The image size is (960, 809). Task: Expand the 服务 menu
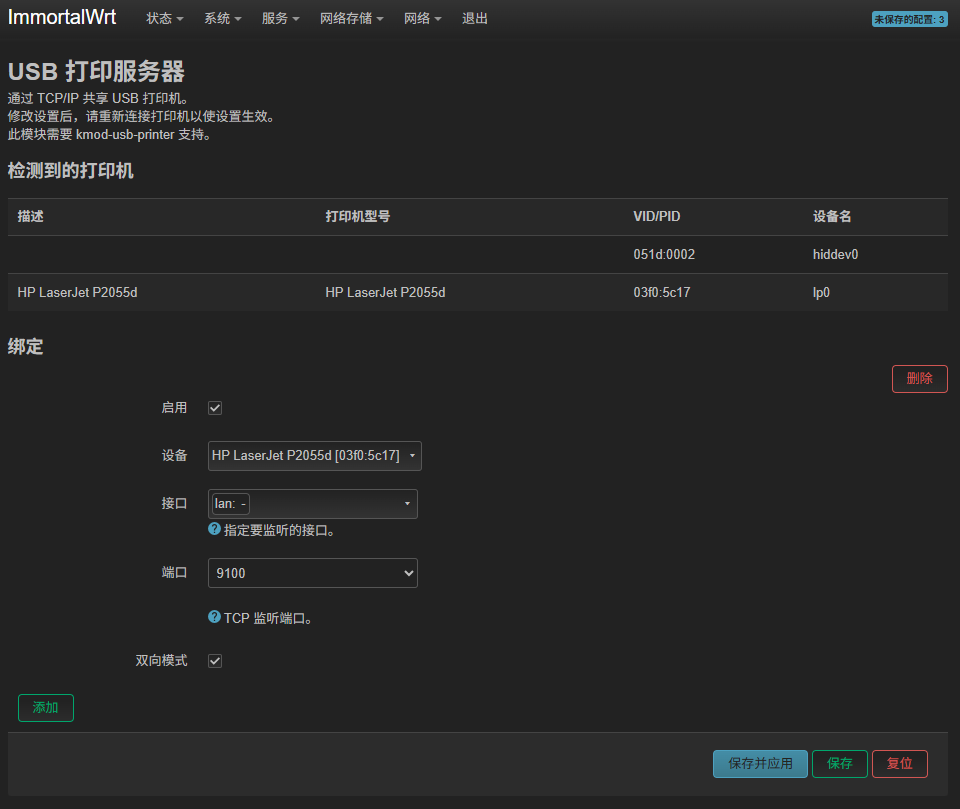pyautogui.click(x=280, y=19)
